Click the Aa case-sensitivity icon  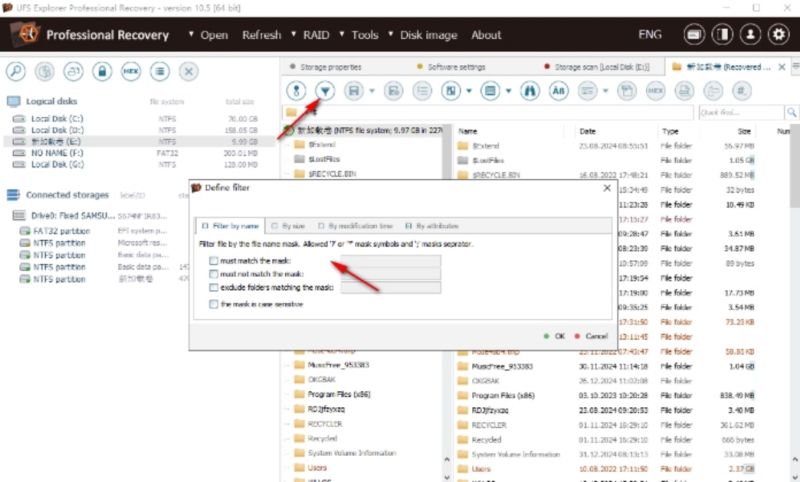click(x=559, y=91)
